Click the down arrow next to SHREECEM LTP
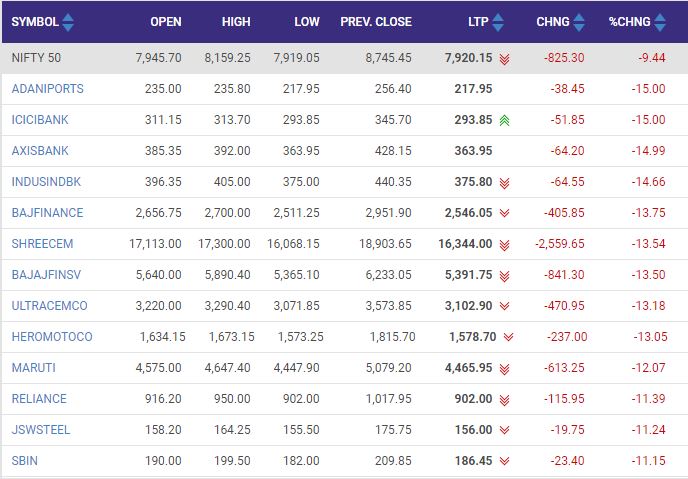This screenshot has height=479, width=688. [505, 244]
